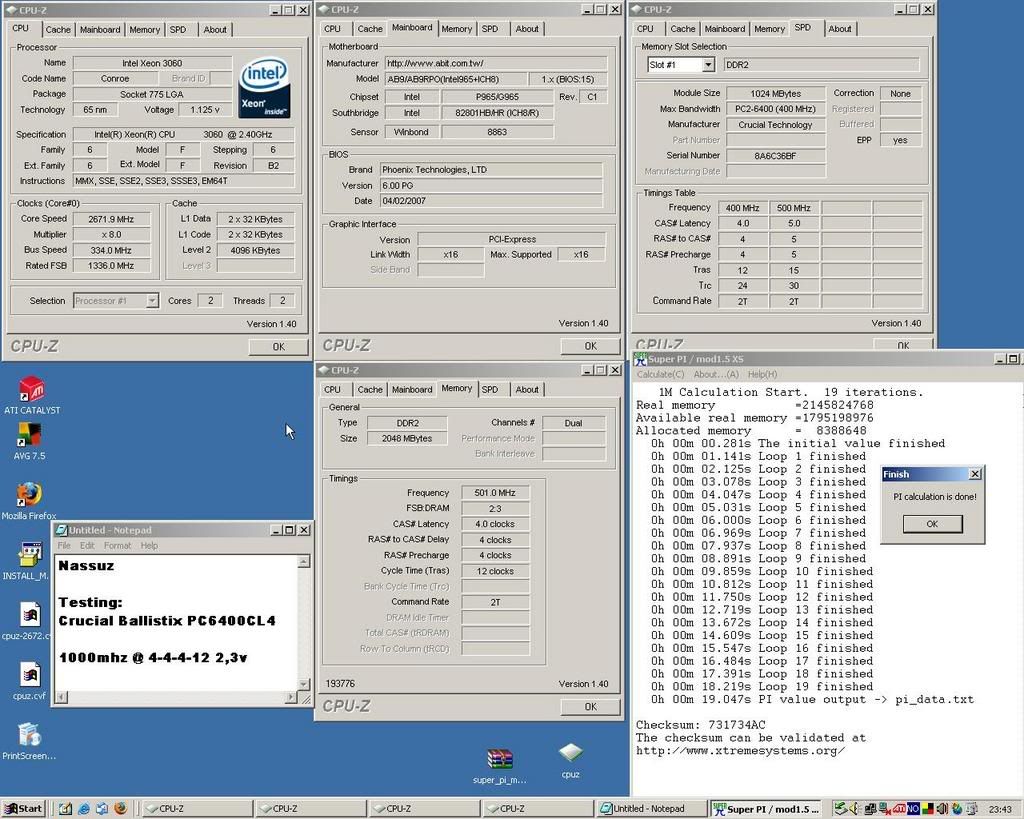The height and width of the screenshot is (819, 1024).
Task: Open the Start menu
Action: (23, 809)
